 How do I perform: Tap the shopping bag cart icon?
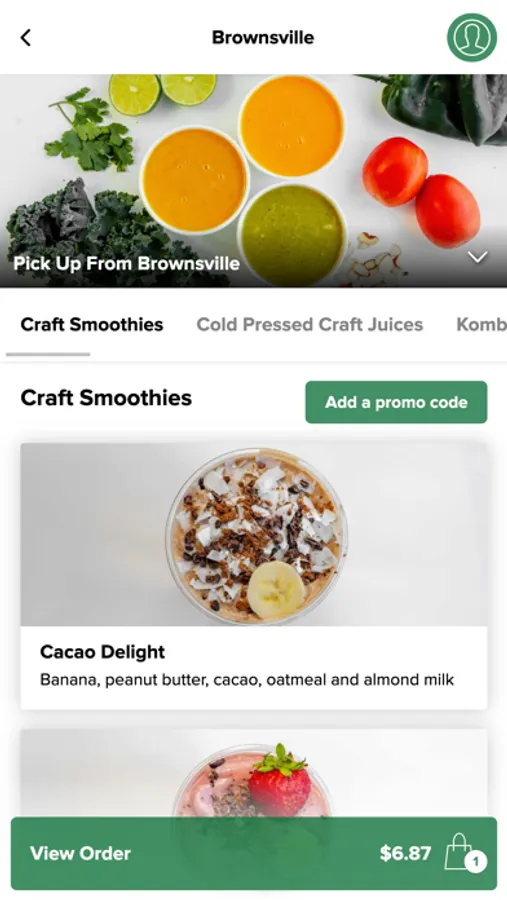pyautogui.click(x=458, y=852)
